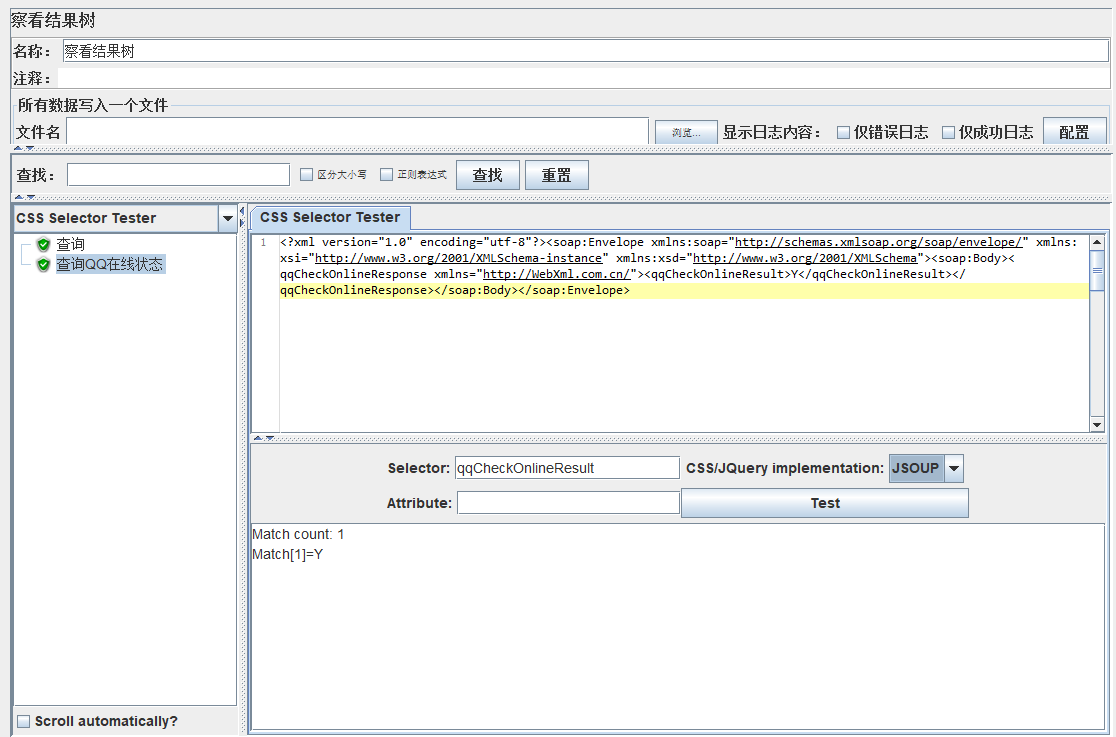Click the Selector input field
Image resolution: width=1116 pixels, height=737 pixels.
pyautogui.click(x=567, y=468)
